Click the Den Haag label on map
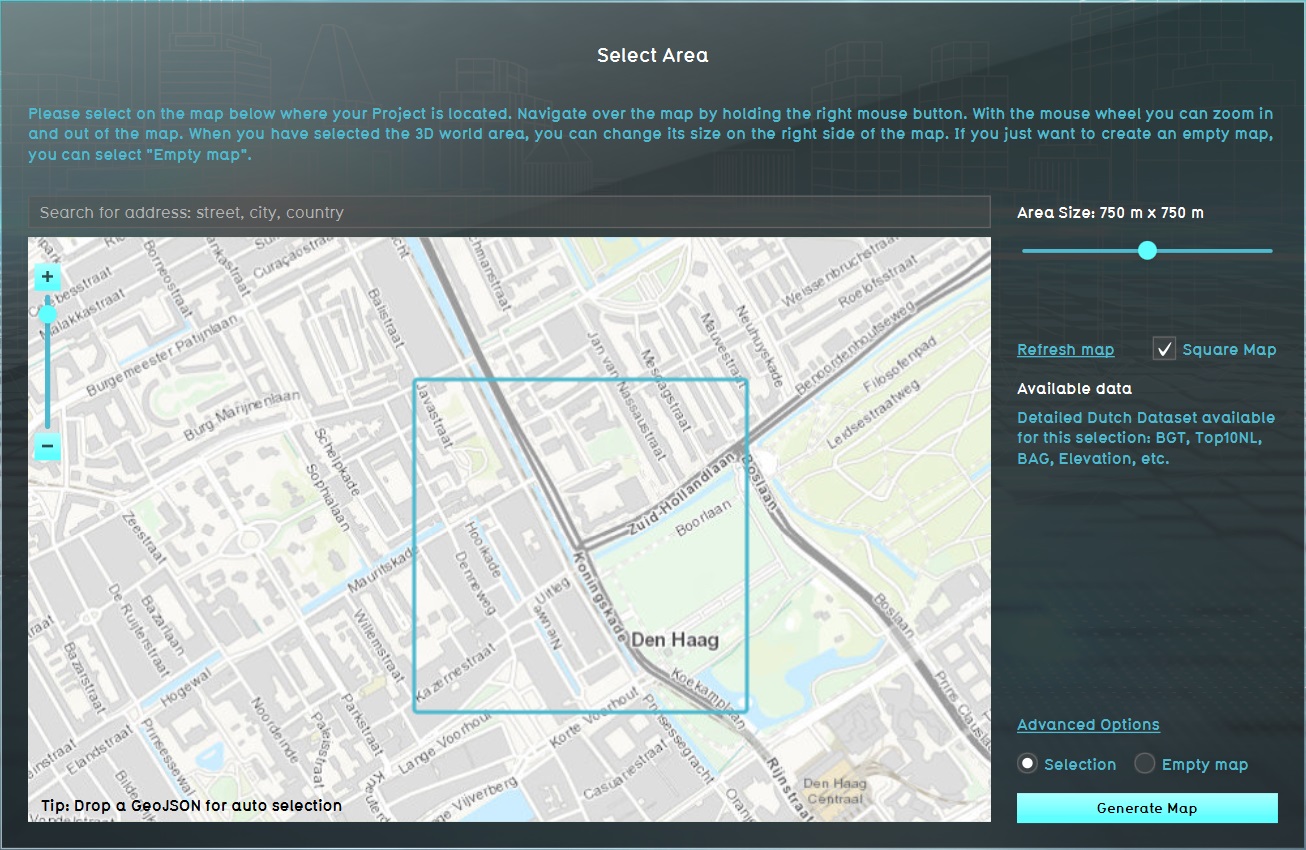1306x850 pixels. [674, 640]
